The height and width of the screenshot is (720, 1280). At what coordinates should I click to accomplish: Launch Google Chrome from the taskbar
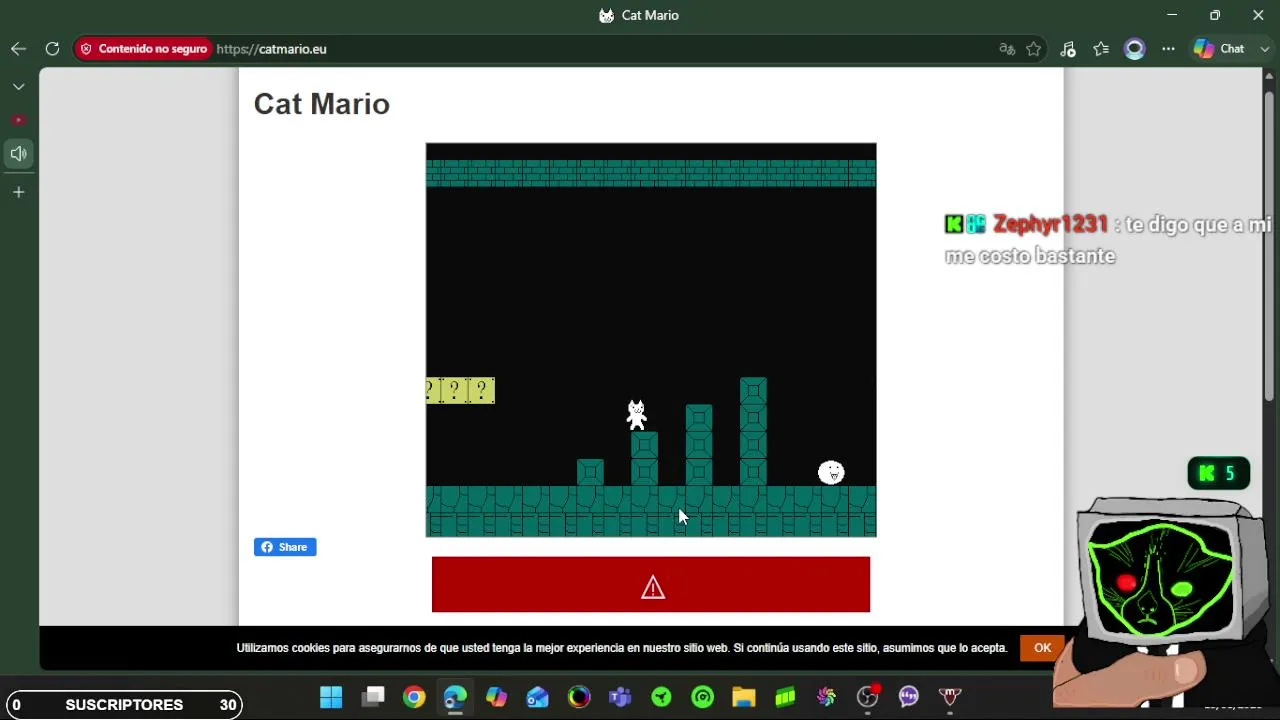(x=414, y=697)
